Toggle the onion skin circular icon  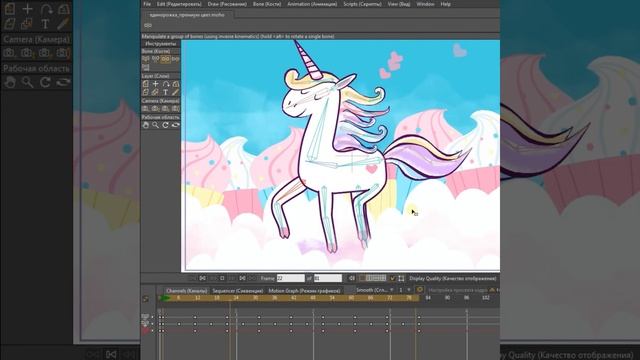click(419, 290)
